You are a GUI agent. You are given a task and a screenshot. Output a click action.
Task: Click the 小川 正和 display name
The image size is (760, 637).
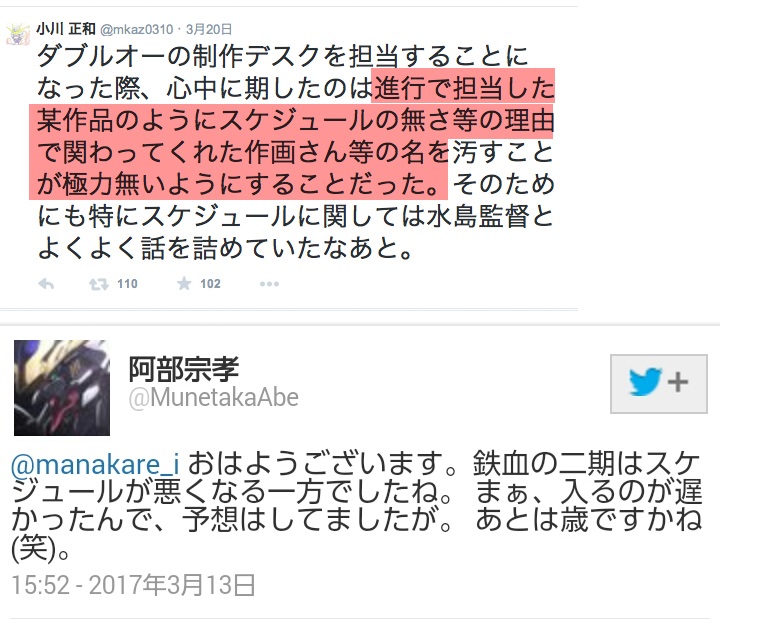[x=66, y=29]
